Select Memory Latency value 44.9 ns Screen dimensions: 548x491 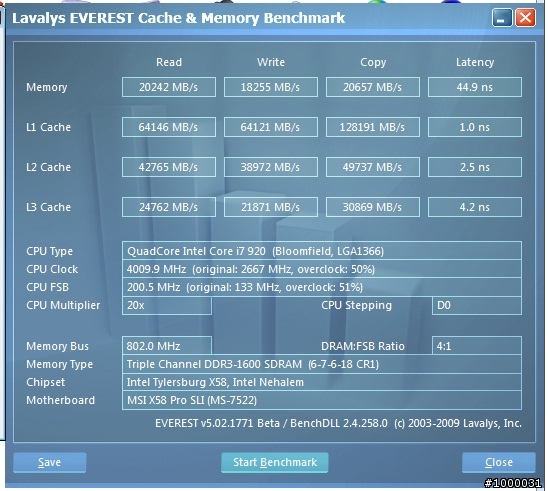[475, 87]
